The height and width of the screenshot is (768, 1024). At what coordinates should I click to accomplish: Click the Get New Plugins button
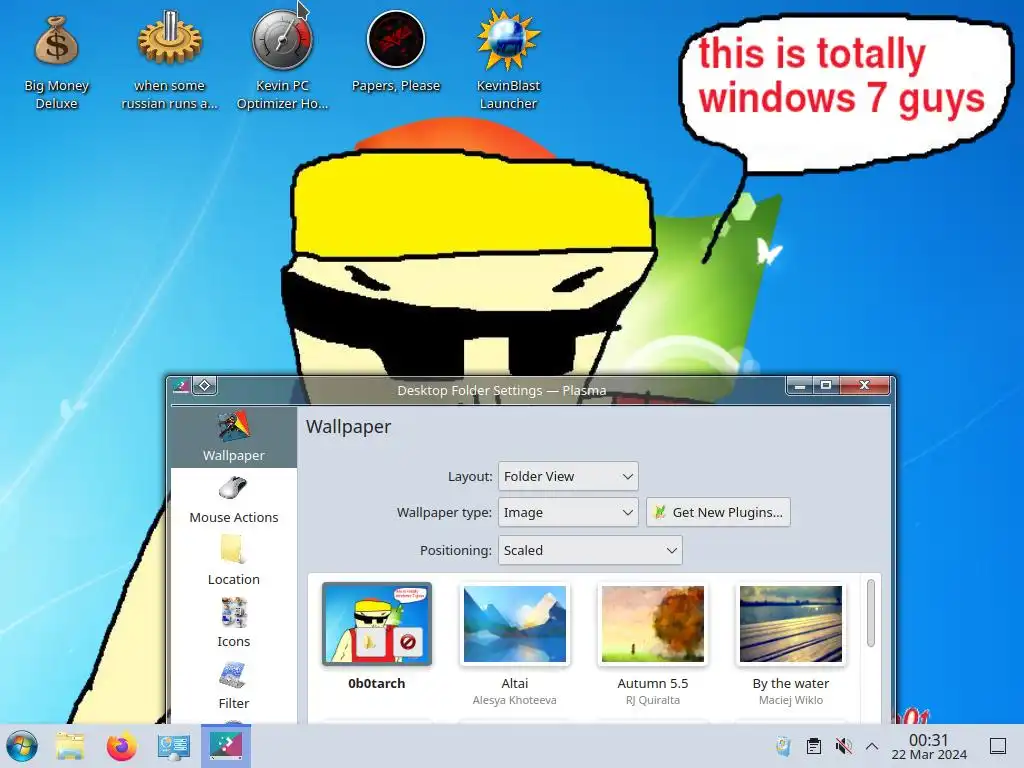click(x=718, y=512)
